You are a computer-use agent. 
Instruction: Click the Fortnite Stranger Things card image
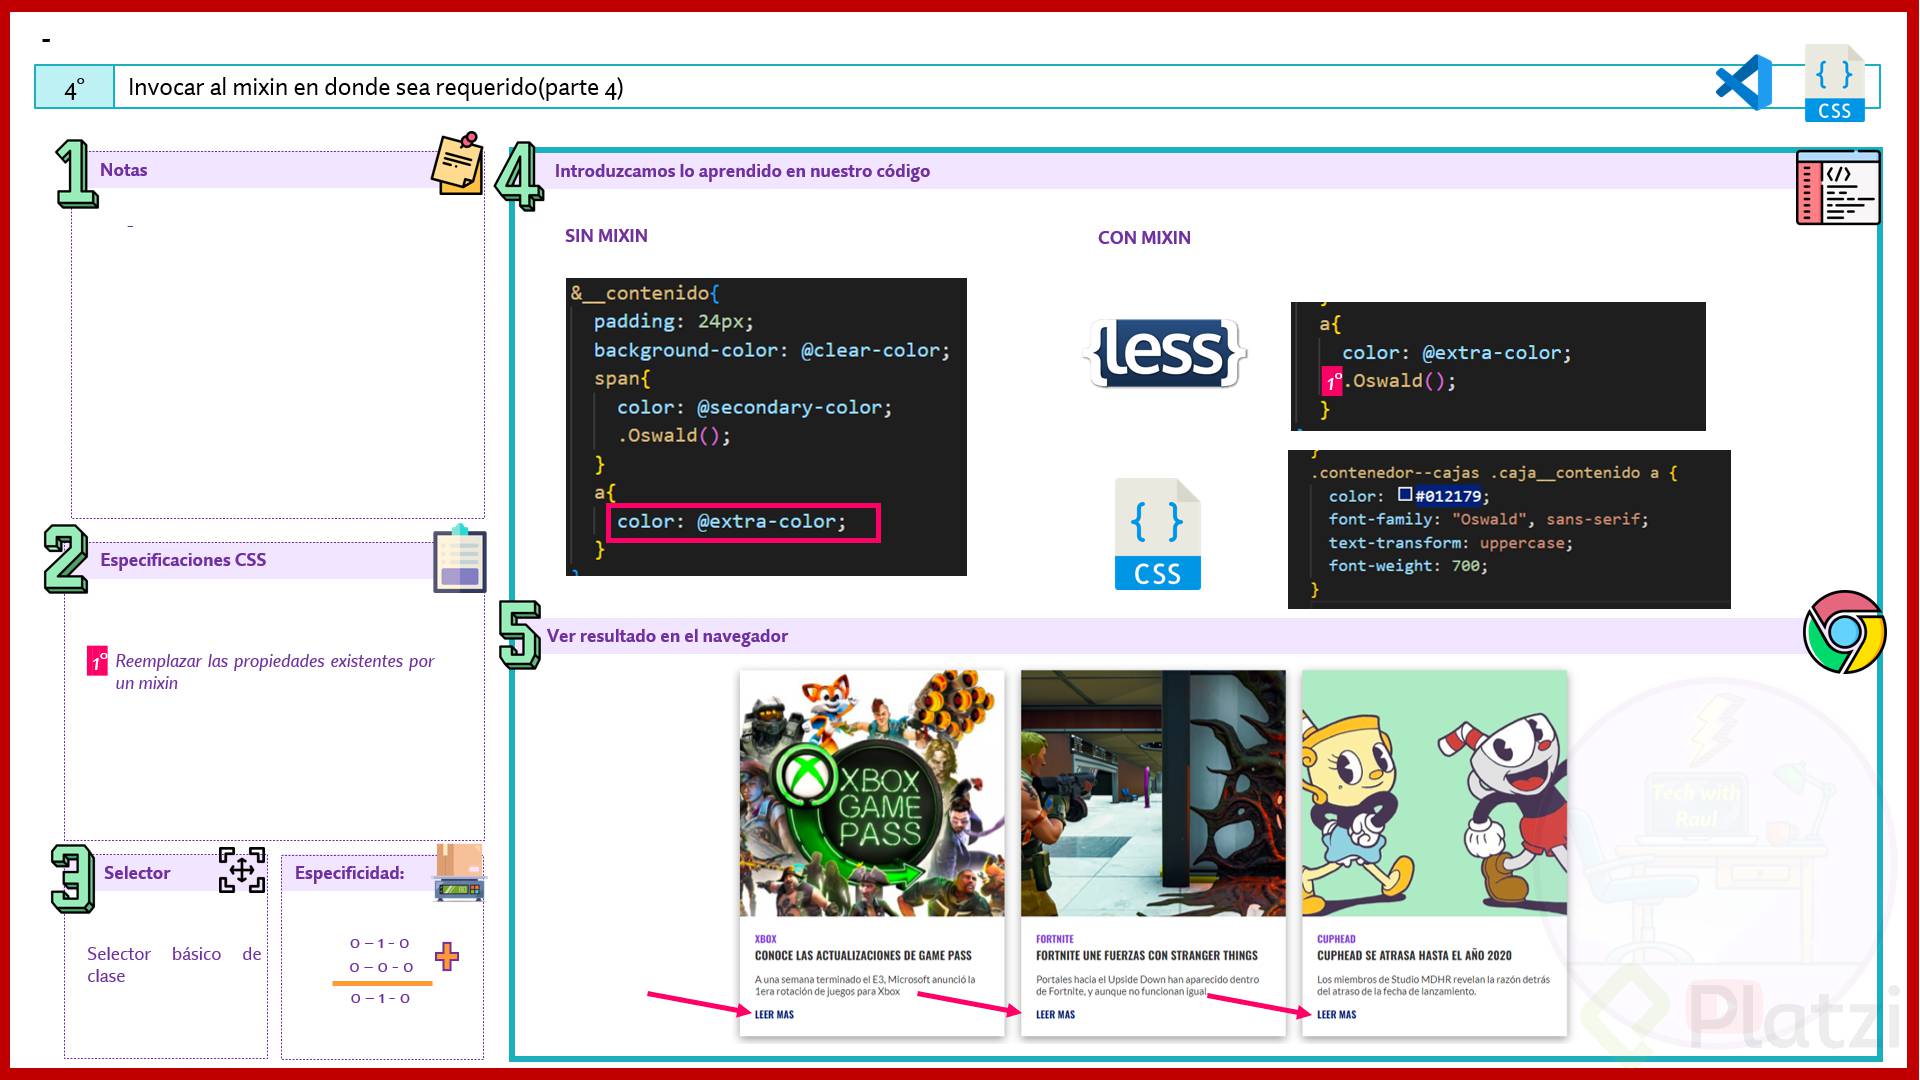(x=1153, y=793)
